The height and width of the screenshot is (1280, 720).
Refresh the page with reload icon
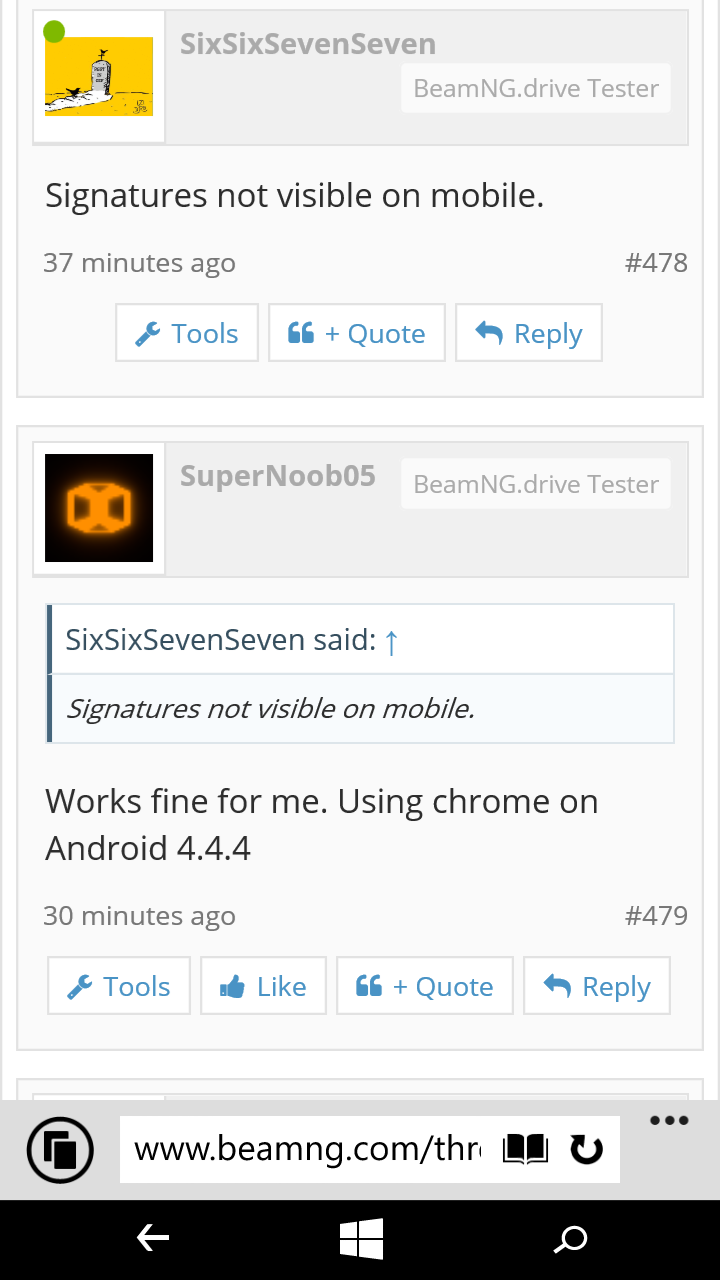586,1150
